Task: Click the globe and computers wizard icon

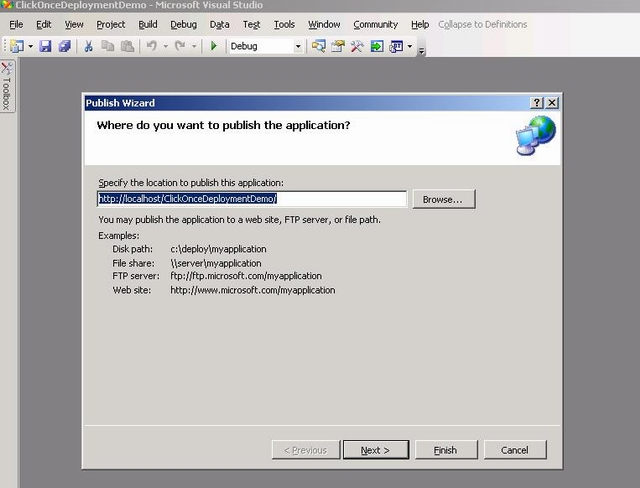Action: tap(536, 136)
